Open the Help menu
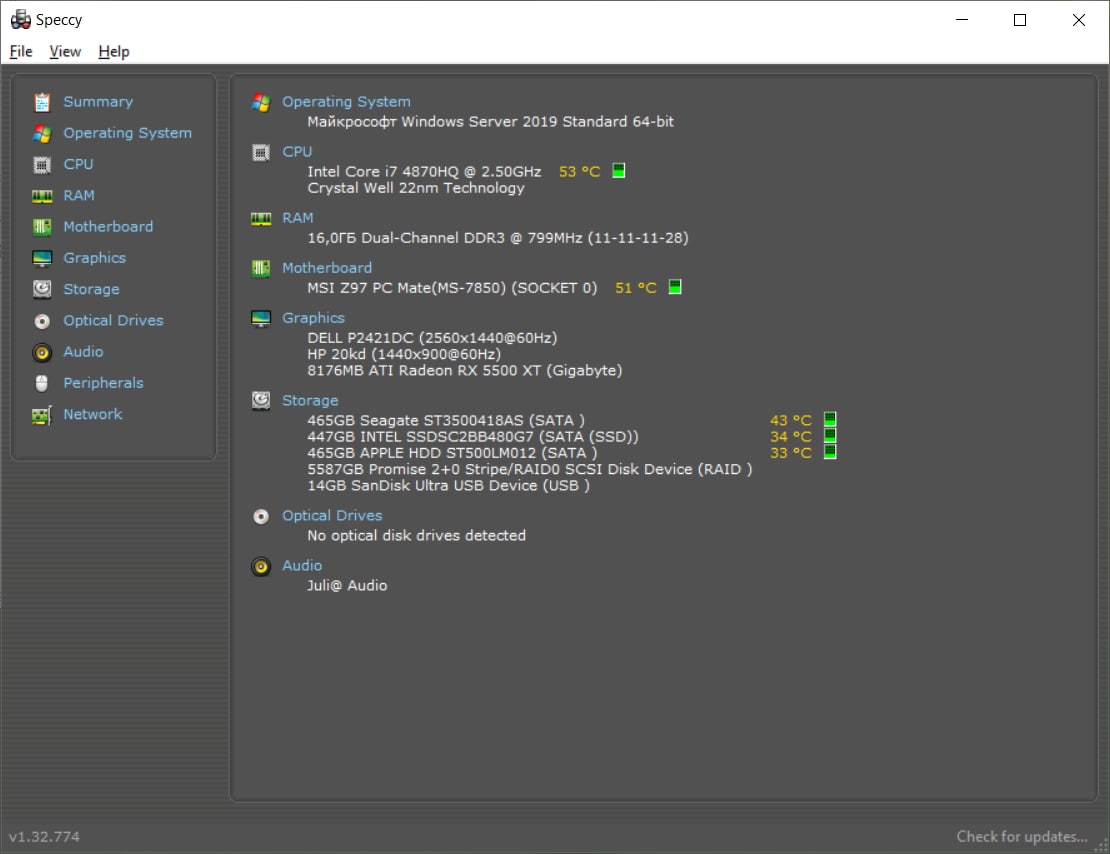The image size is (1110, 854). (113, 52)
